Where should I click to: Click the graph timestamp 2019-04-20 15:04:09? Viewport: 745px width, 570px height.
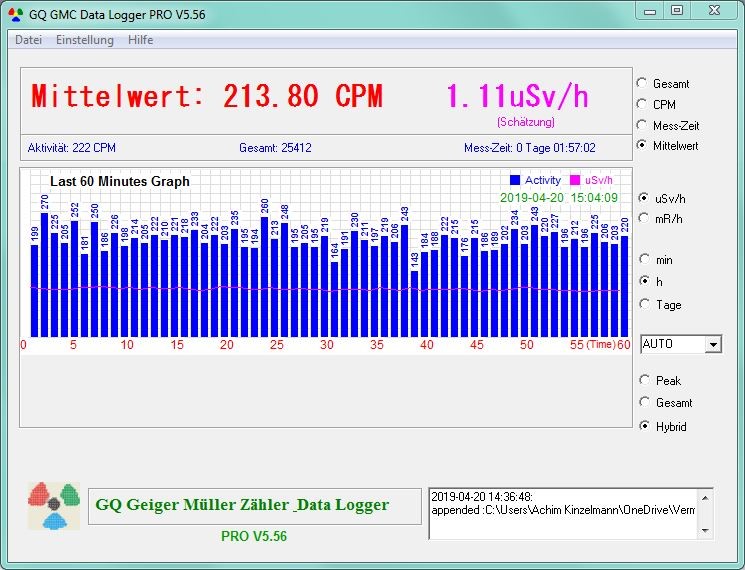coord(559,198)
